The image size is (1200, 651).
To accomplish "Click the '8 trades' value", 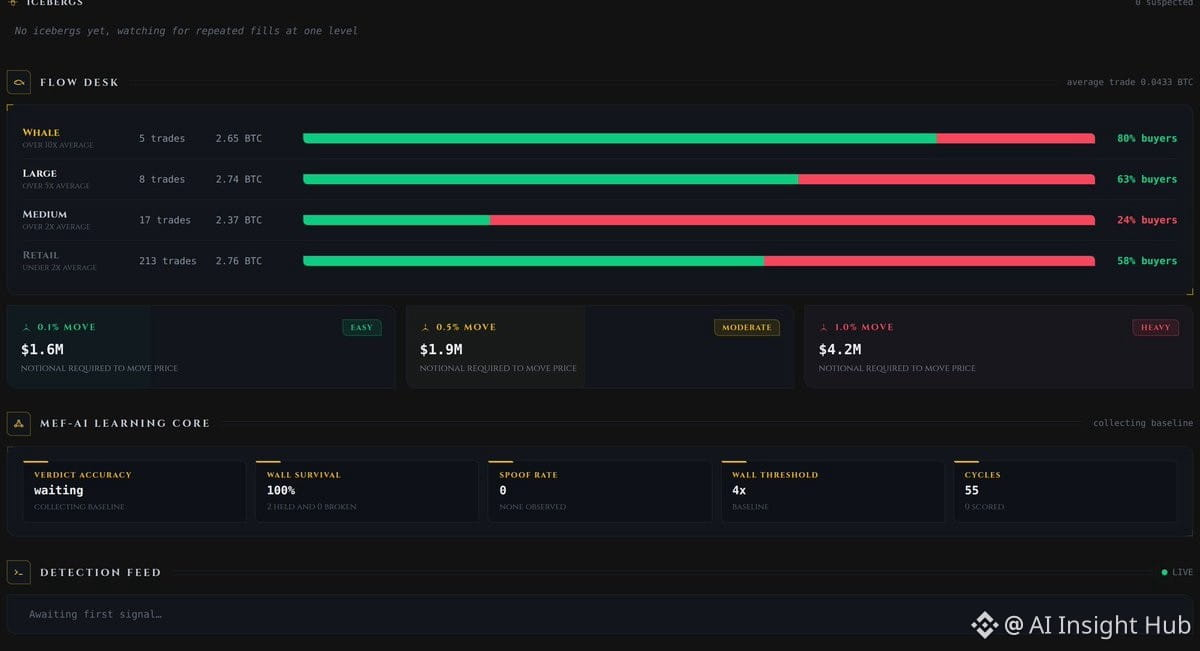I will tap(162, 179).
